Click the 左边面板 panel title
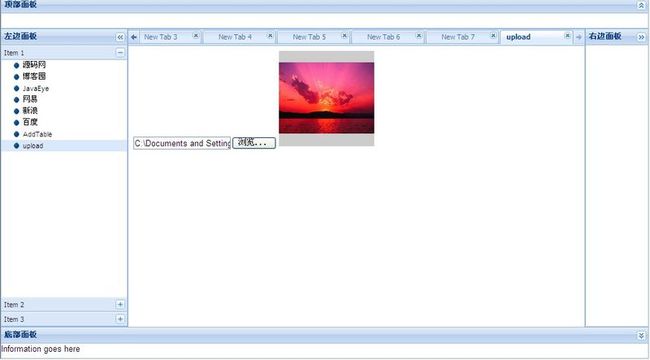The image size is (650, 360). point(20,36)
